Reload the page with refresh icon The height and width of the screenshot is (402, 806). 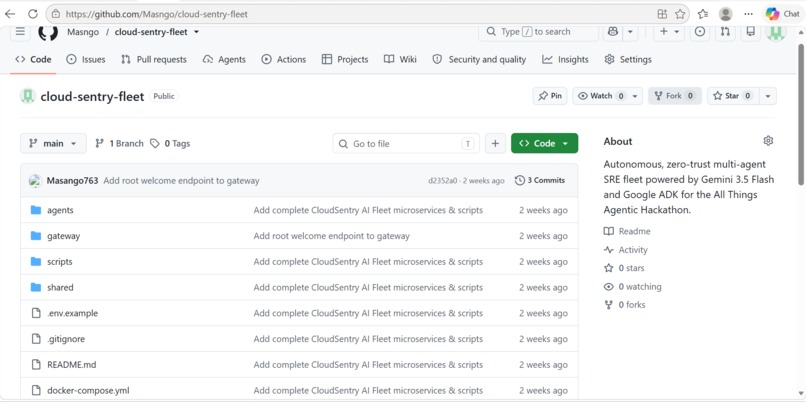(x=33, y=14)
